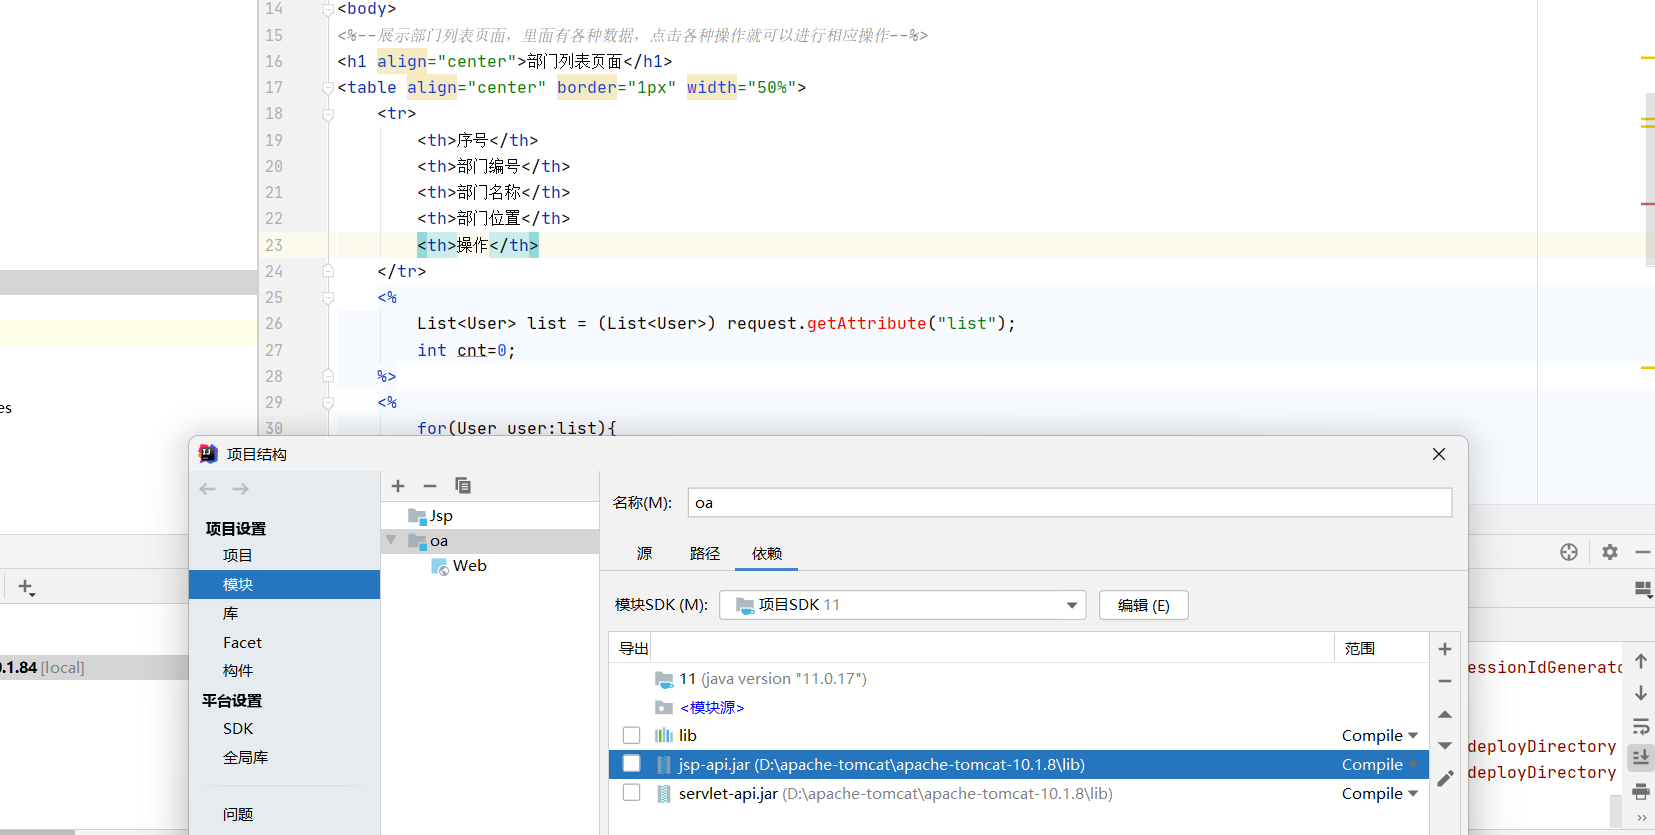Toggle export checkbox for servlet-api.jar

pyautogui.click(x=631, y=793)
